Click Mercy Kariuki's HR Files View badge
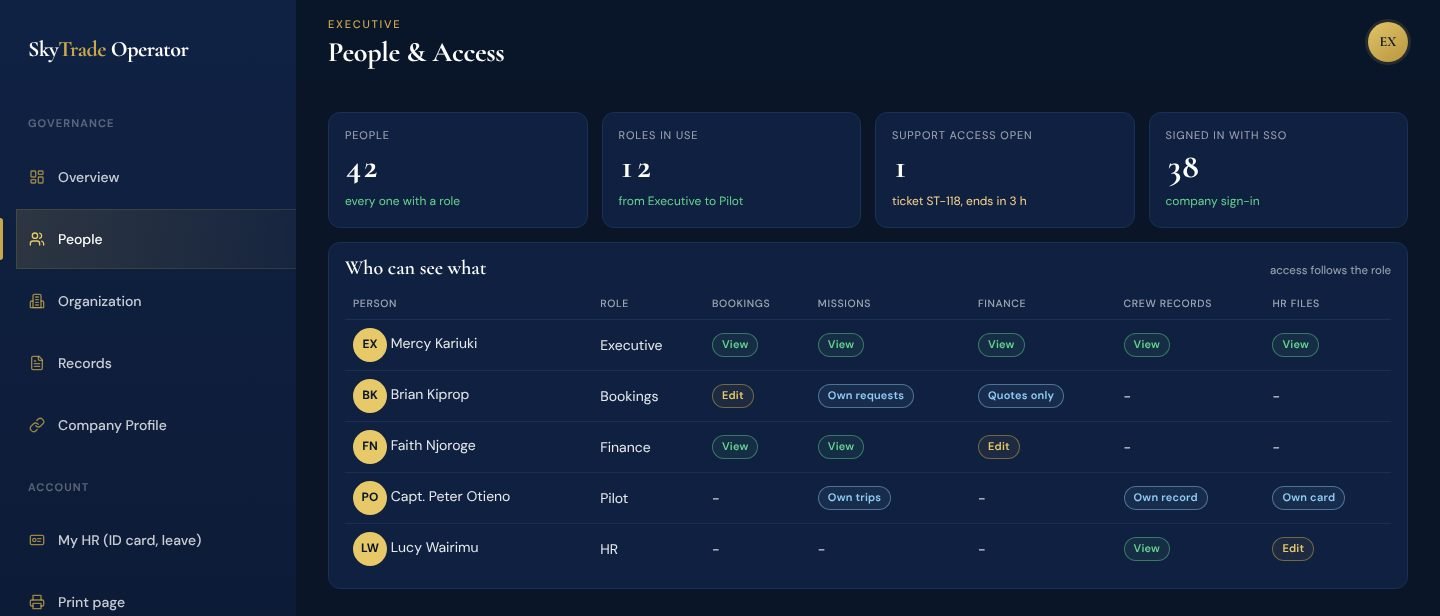The height and width of the screenshot is (616, 1440). coord(1295,344)
